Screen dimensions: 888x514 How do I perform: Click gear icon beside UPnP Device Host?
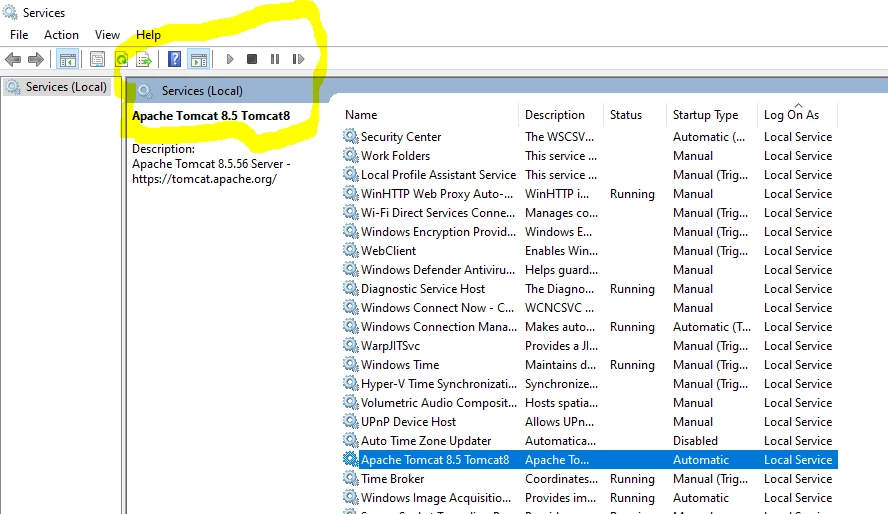coord(351,421)
